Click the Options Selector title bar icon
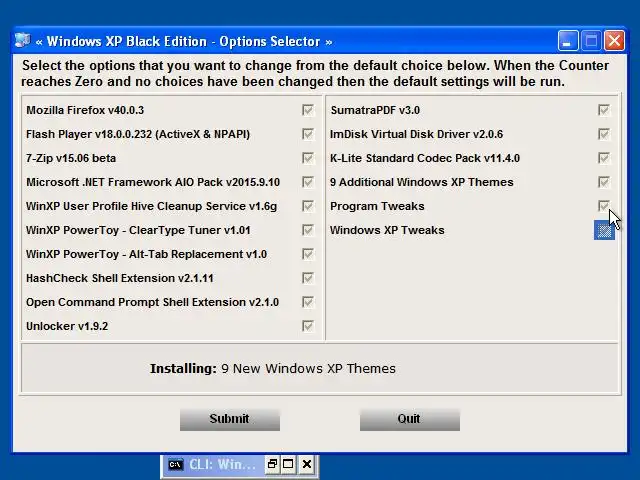This screenshot has width=640, height=480. click(23, 41)
